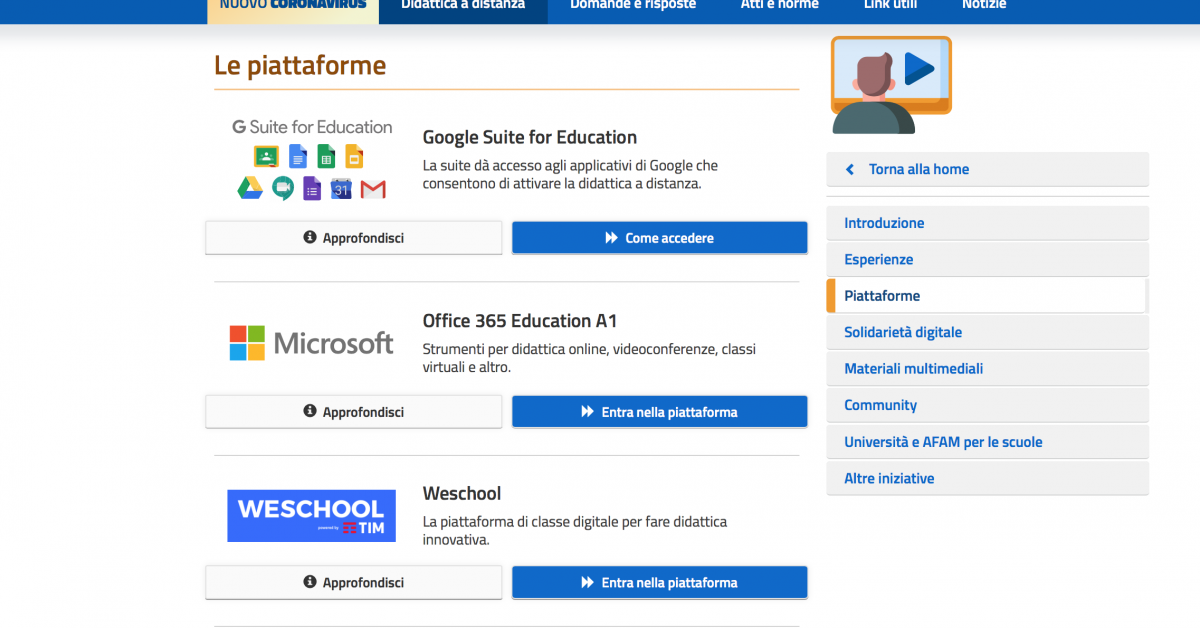The image size is (1200, 628).
Task: Open Community sidebar link
Action: tap(988, 405)
